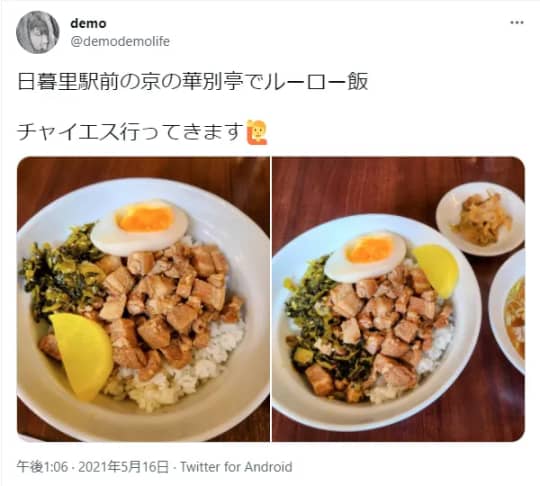Open the three-dot more options menu
The width and height of the screenshot is (540, 486).
[x=517, y=23]
